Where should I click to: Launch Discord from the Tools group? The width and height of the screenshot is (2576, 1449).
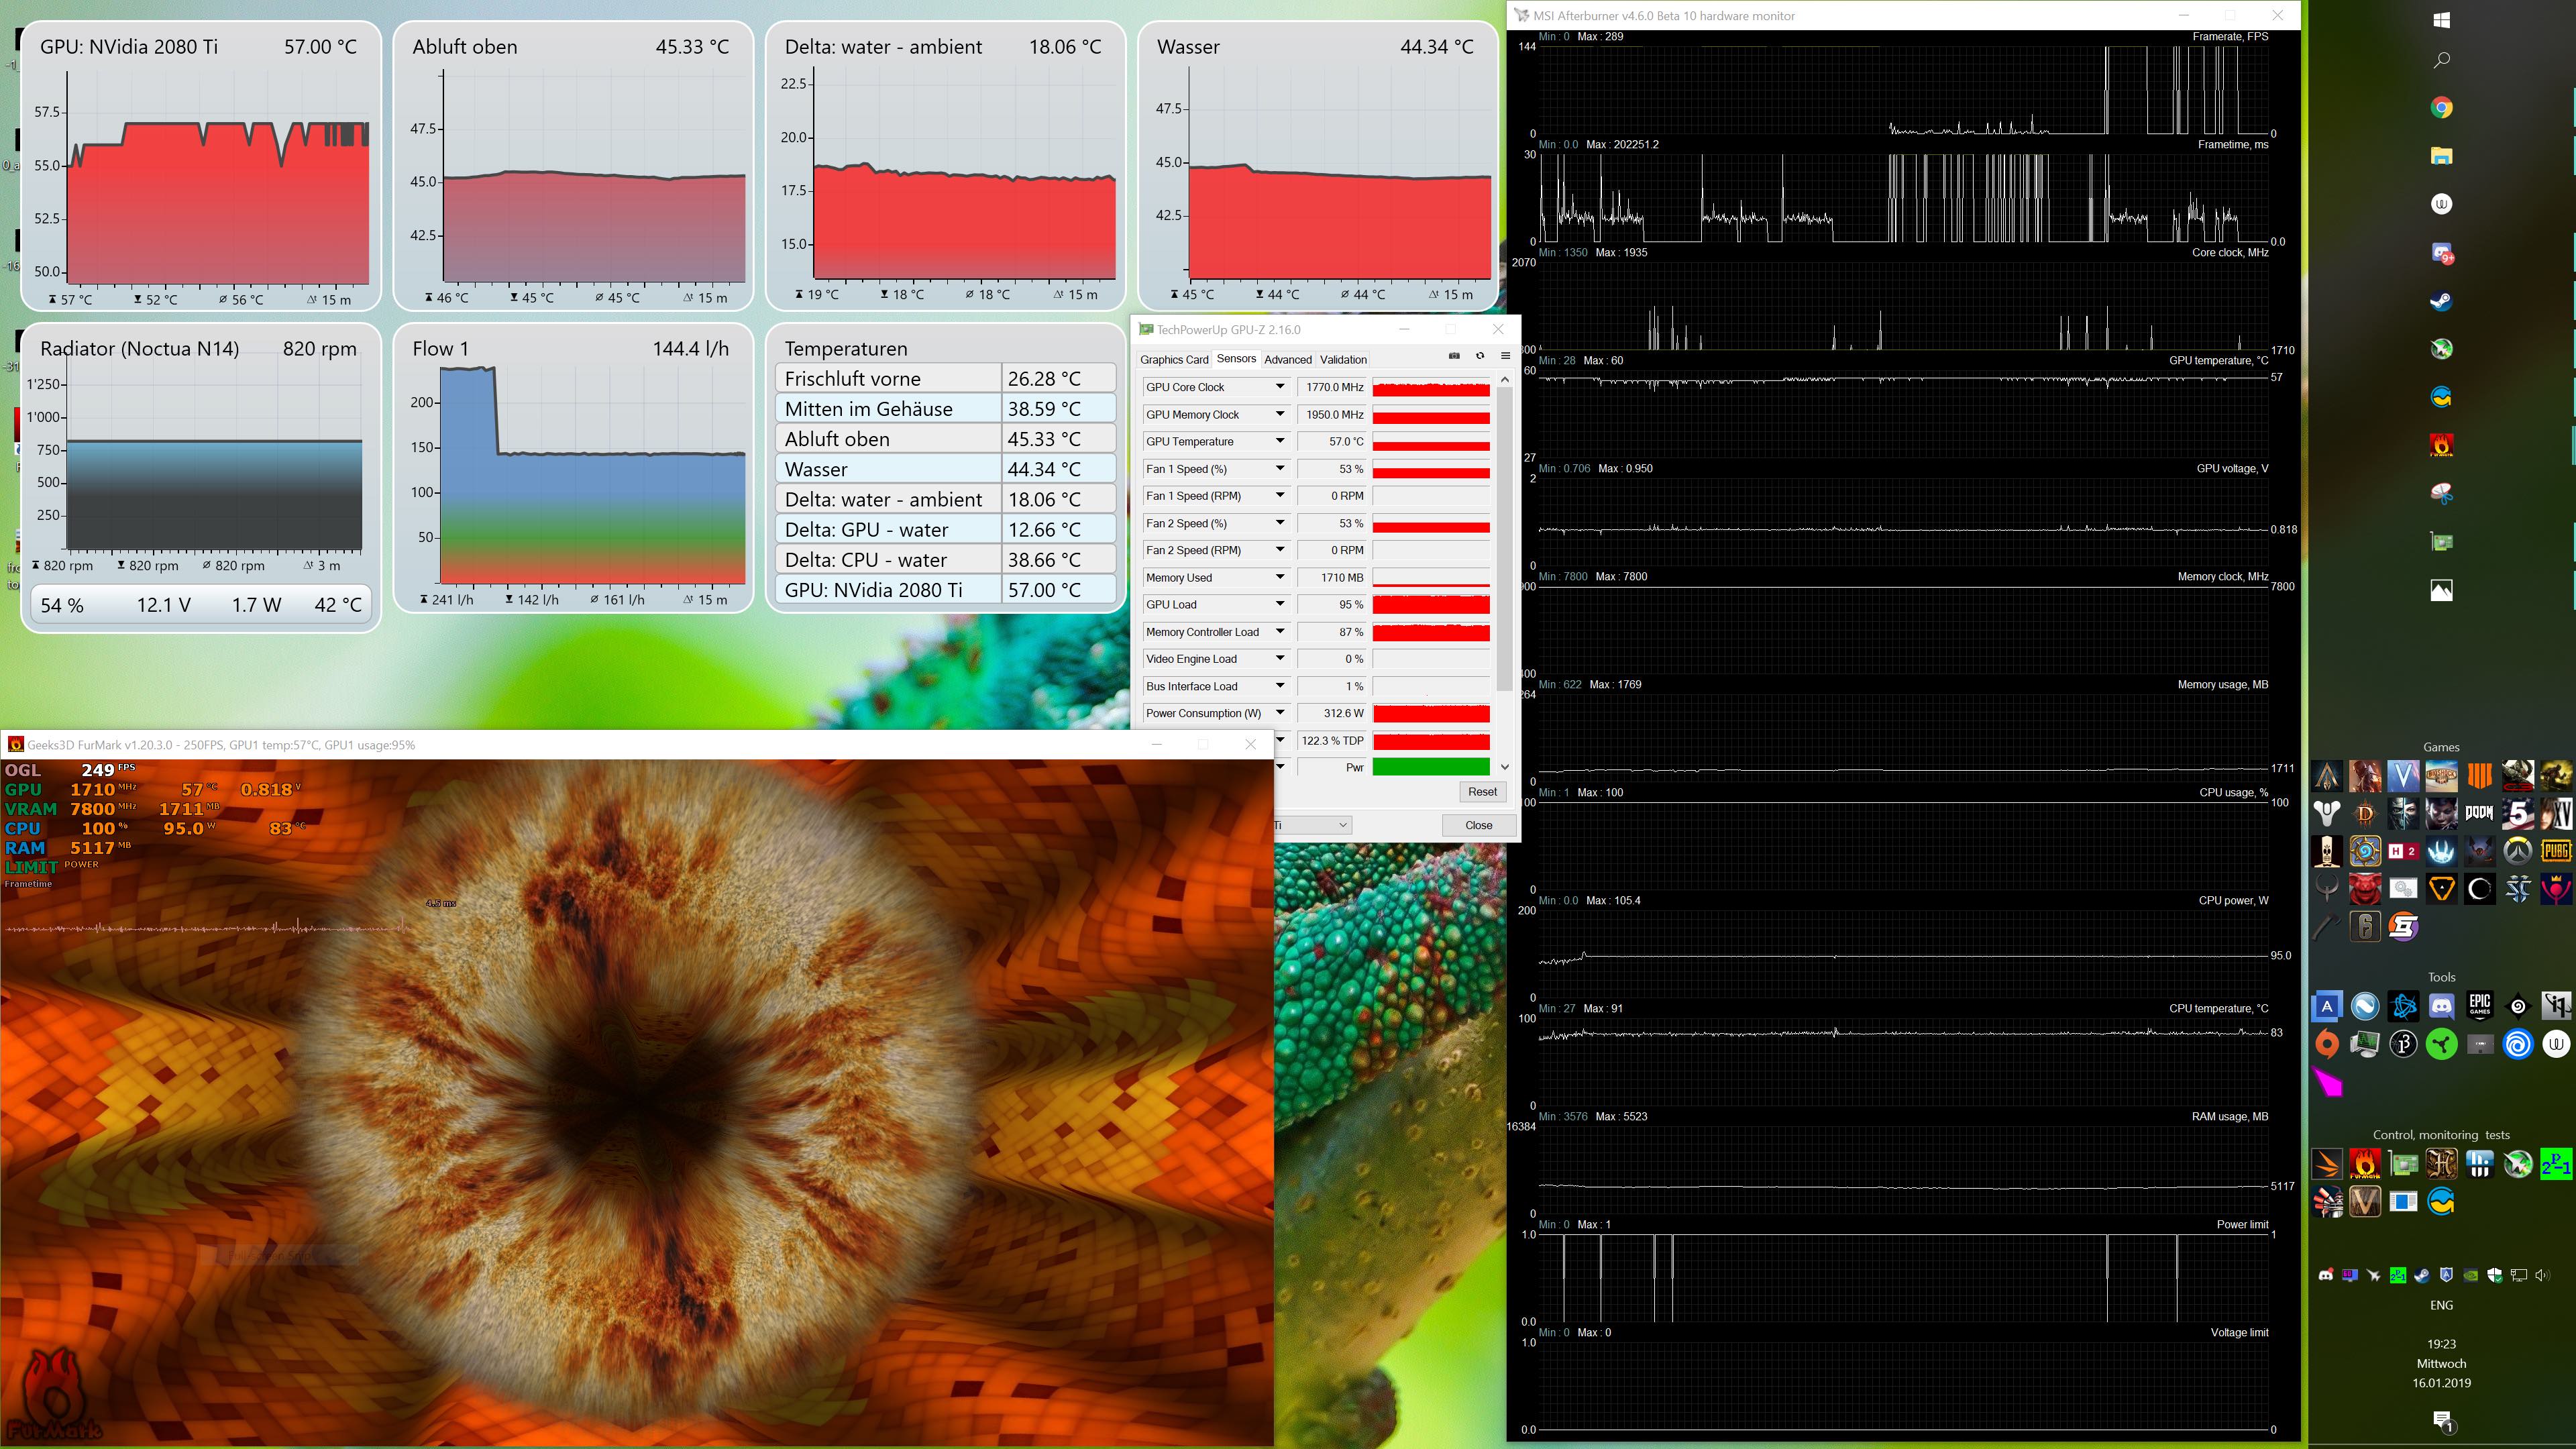pyautogui.click(x=2441, y=1006)
